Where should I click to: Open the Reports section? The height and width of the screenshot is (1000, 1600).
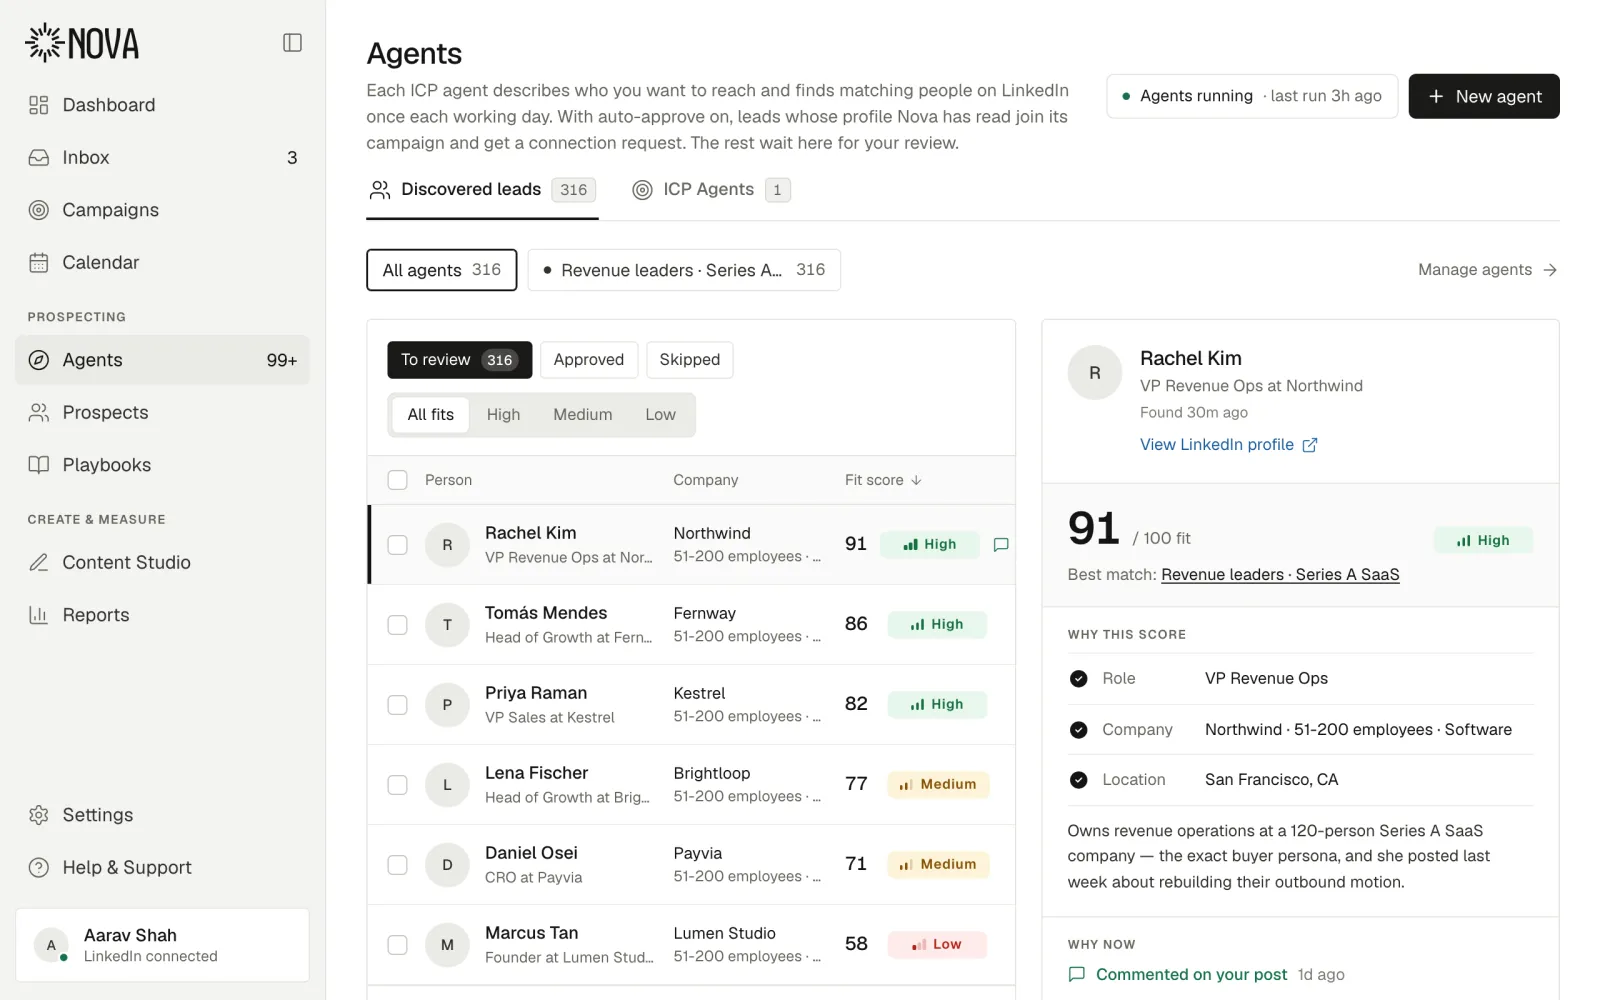pyautogui.click(x=162, y=615)
